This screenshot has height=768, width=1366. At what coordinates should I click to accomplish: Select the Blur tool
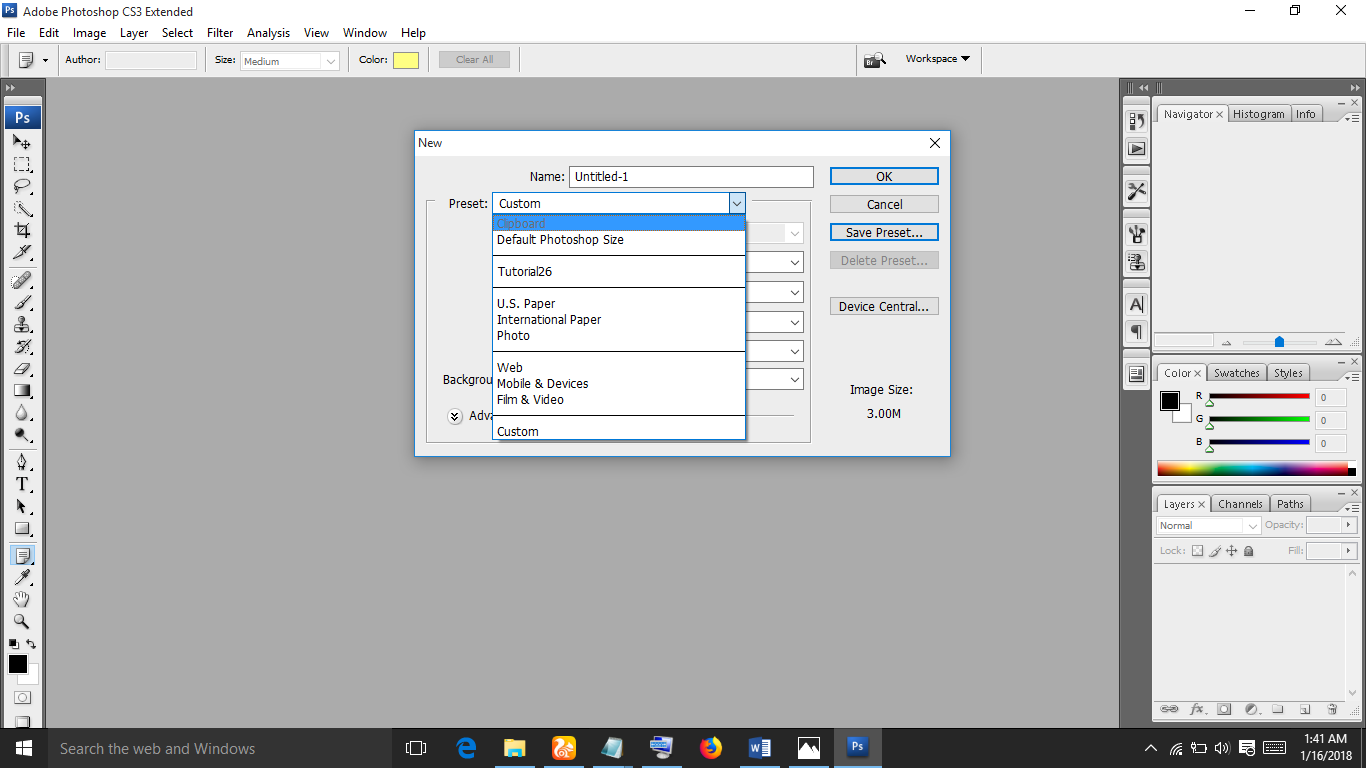[x=22, y=412]
